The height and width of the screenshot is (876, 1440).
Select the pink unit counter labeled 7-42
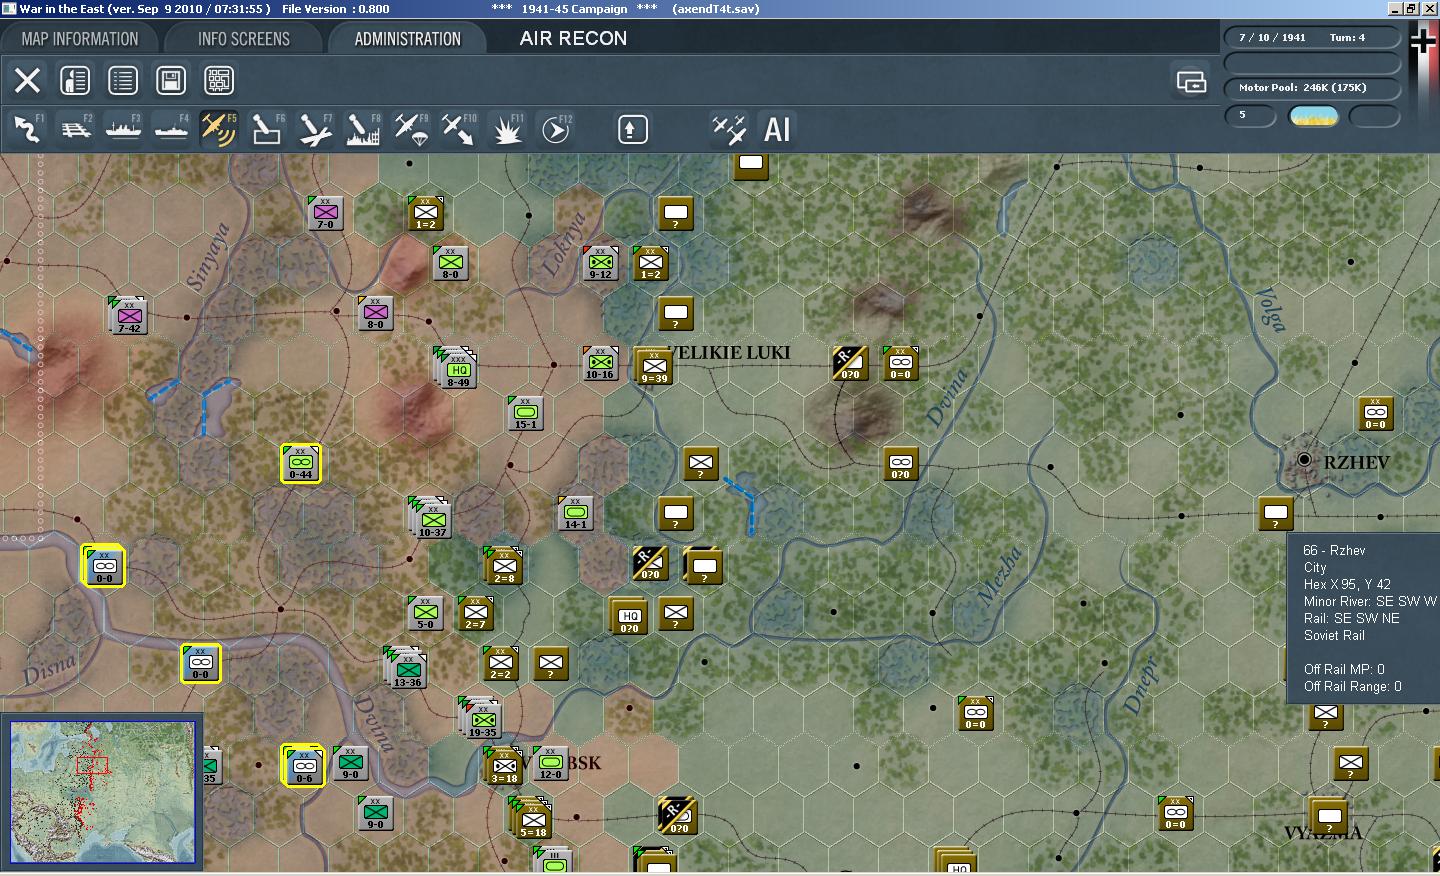(129, 315)
